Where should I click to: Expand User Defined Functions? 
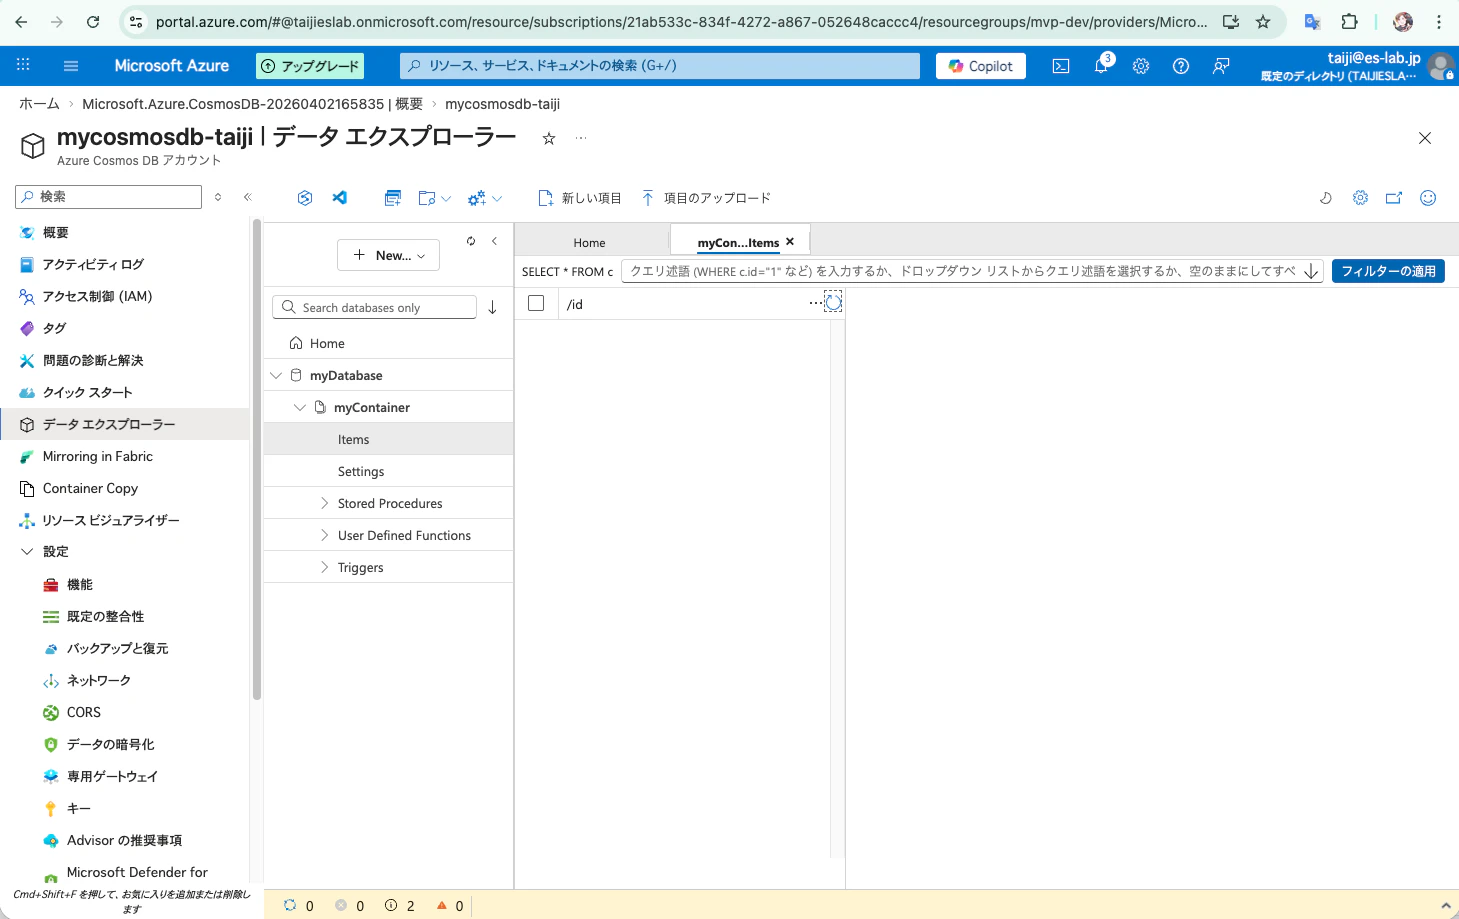324,535
